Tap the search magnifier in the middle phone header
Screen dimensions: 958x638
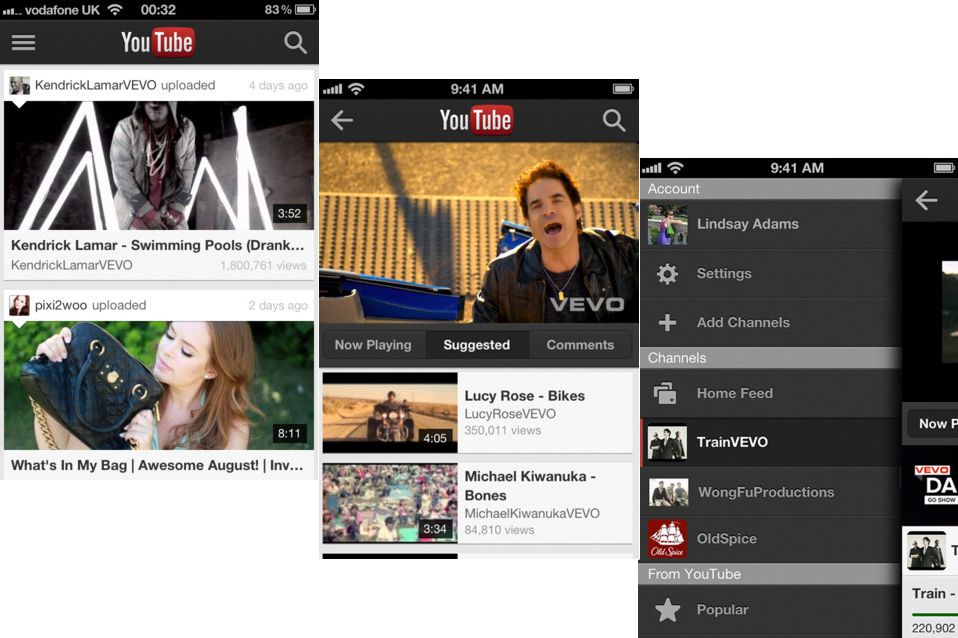[x=614, y=120]
